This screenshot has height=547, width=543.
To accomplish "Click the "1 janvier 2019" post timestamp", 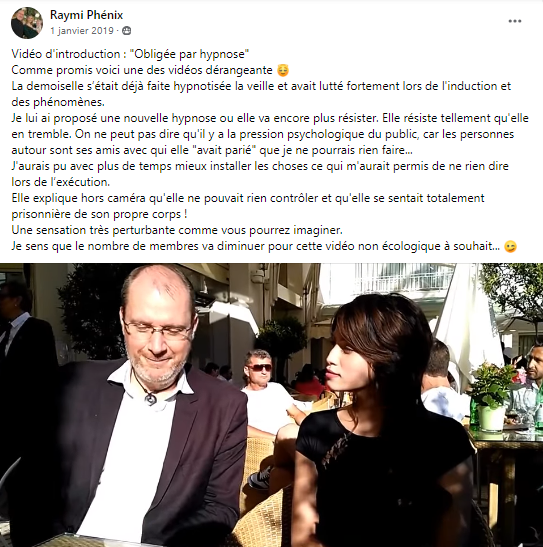I will pos(82,31).
